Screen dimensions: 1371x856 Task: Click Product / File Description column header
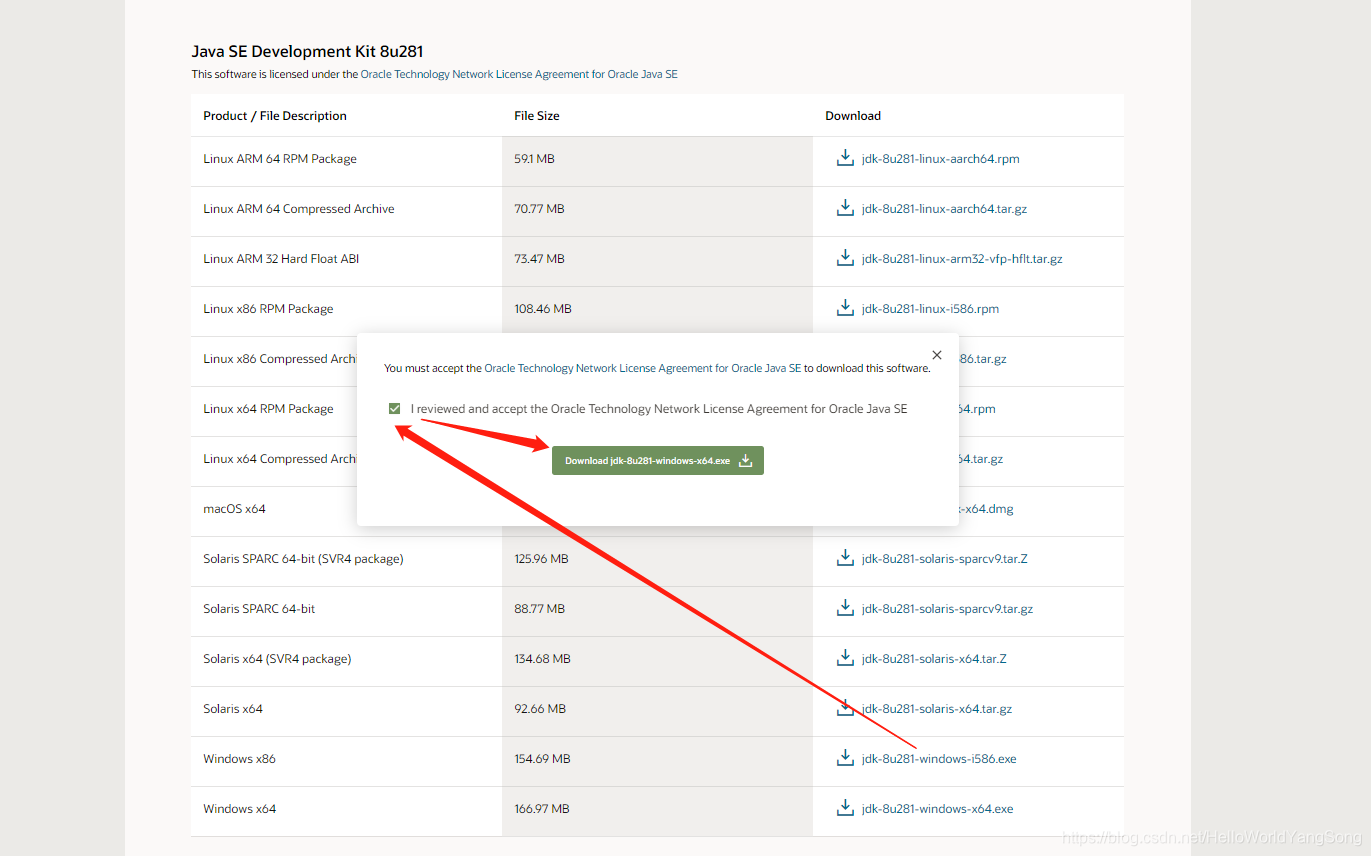click(275, 116)
